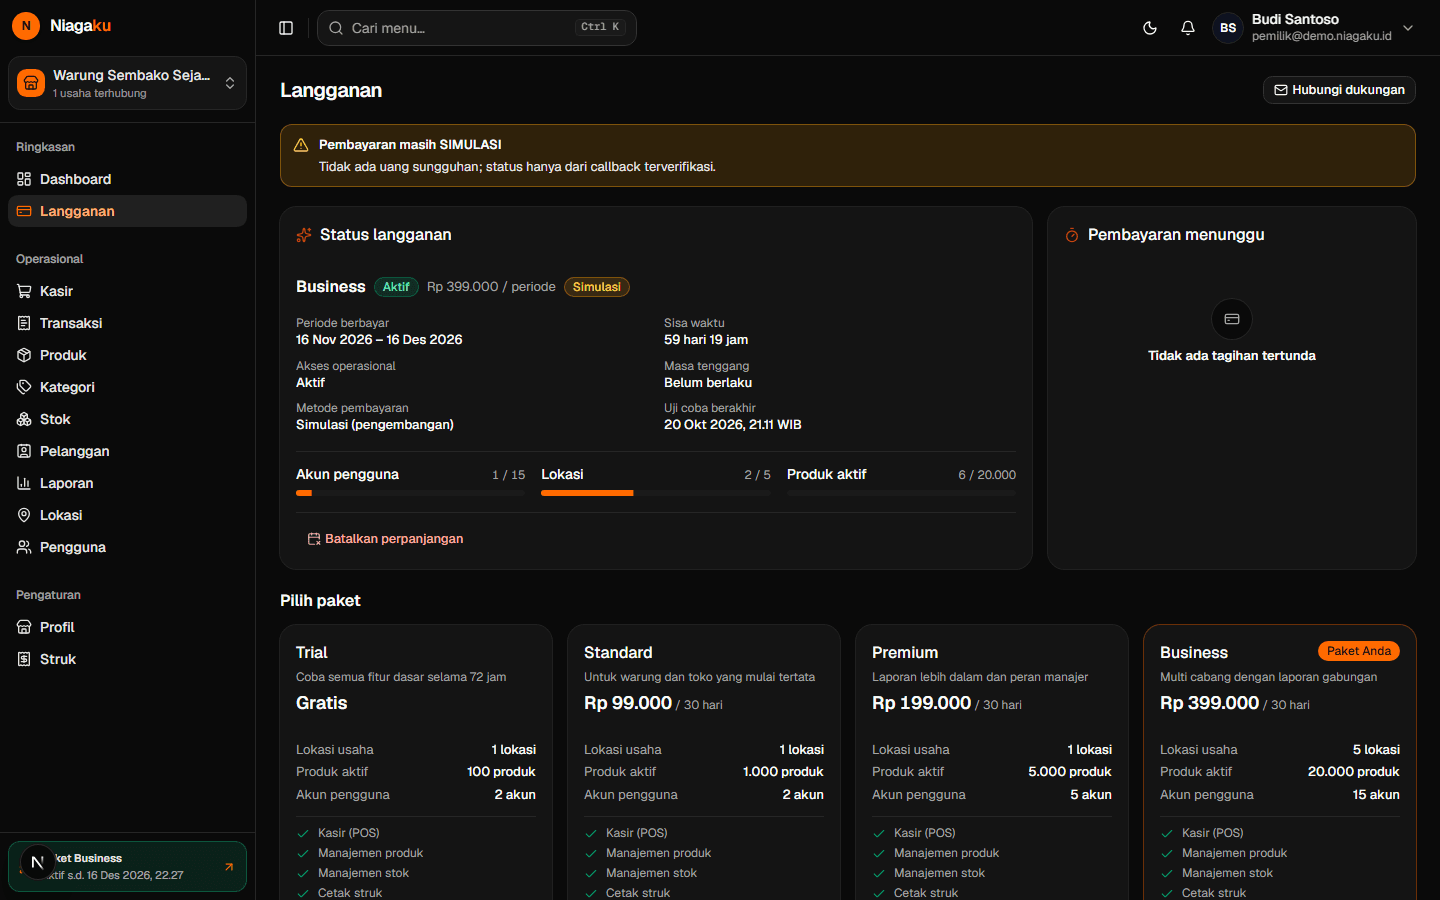The image size is (1440, 900).
Task: Open Laporan chart icon in sidebar
Action: (24, 483)
